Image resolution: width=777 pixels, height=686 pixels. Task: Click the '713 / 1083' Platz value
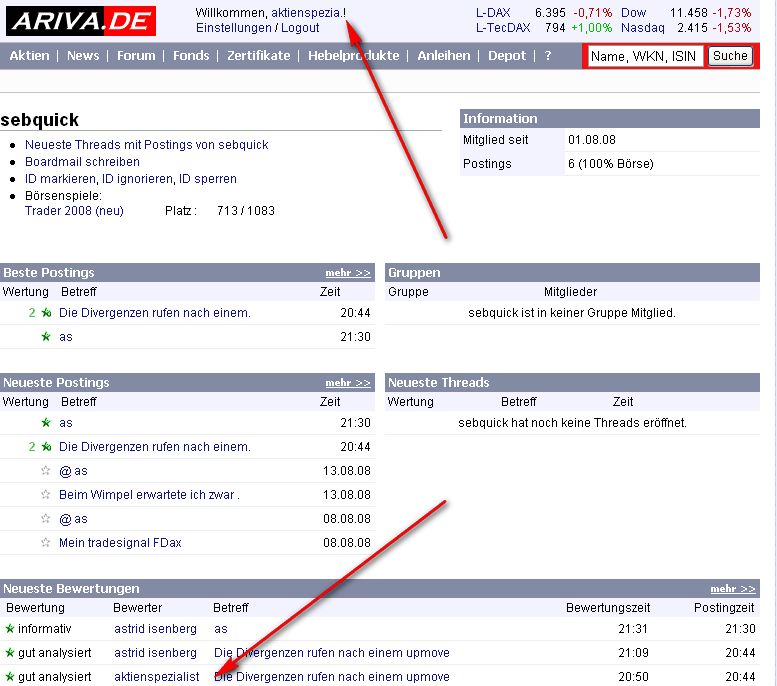pos(246,211)
